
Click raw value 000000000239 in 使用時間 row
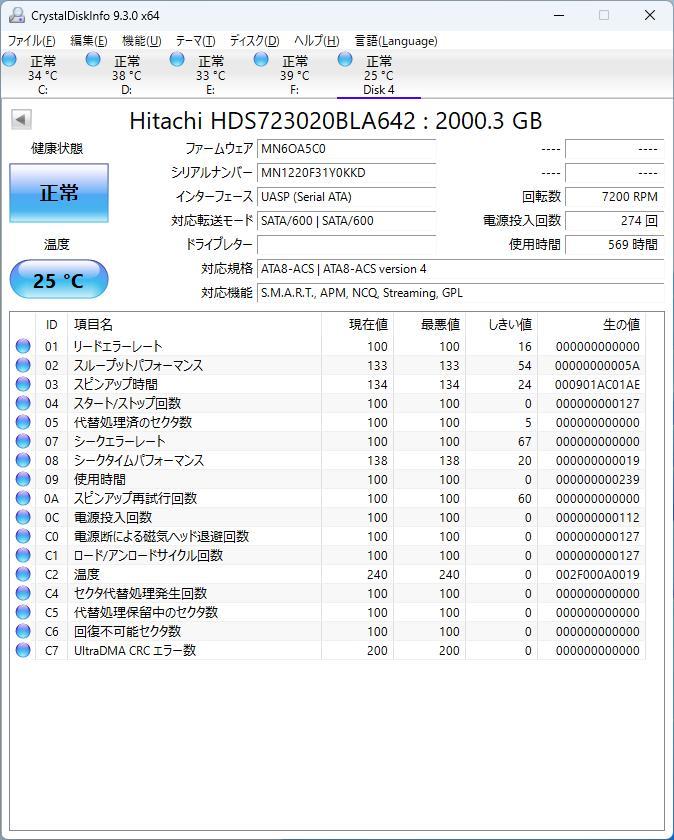tap(597, 480)
